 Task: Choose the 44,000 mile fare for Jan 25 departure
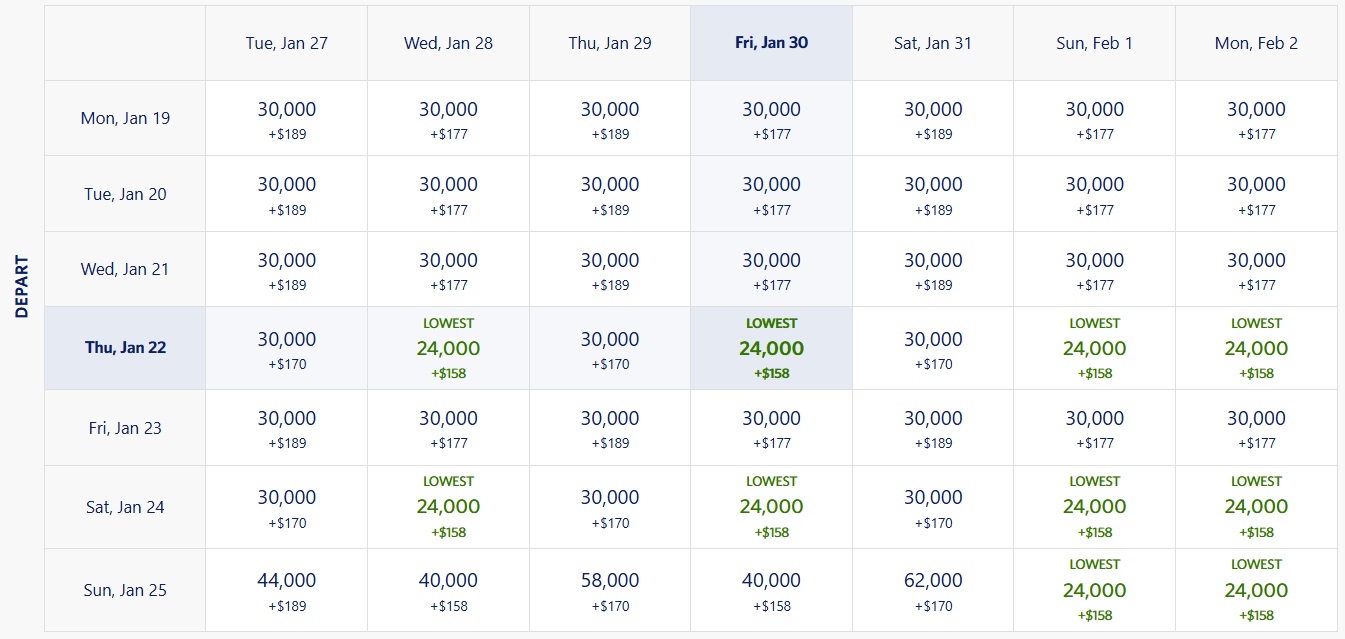[286, 590]
